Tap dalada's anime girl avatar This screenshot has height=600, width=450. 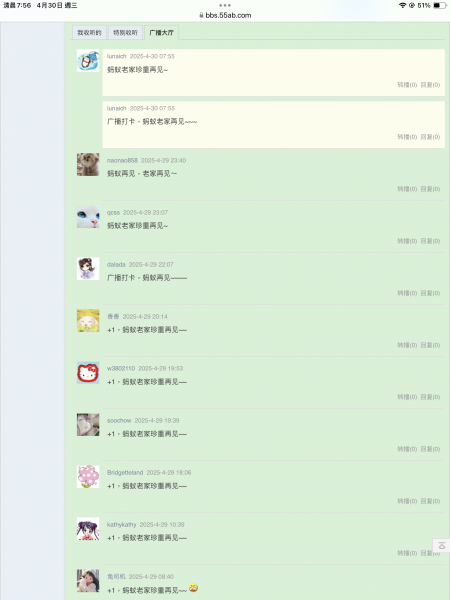88,269
